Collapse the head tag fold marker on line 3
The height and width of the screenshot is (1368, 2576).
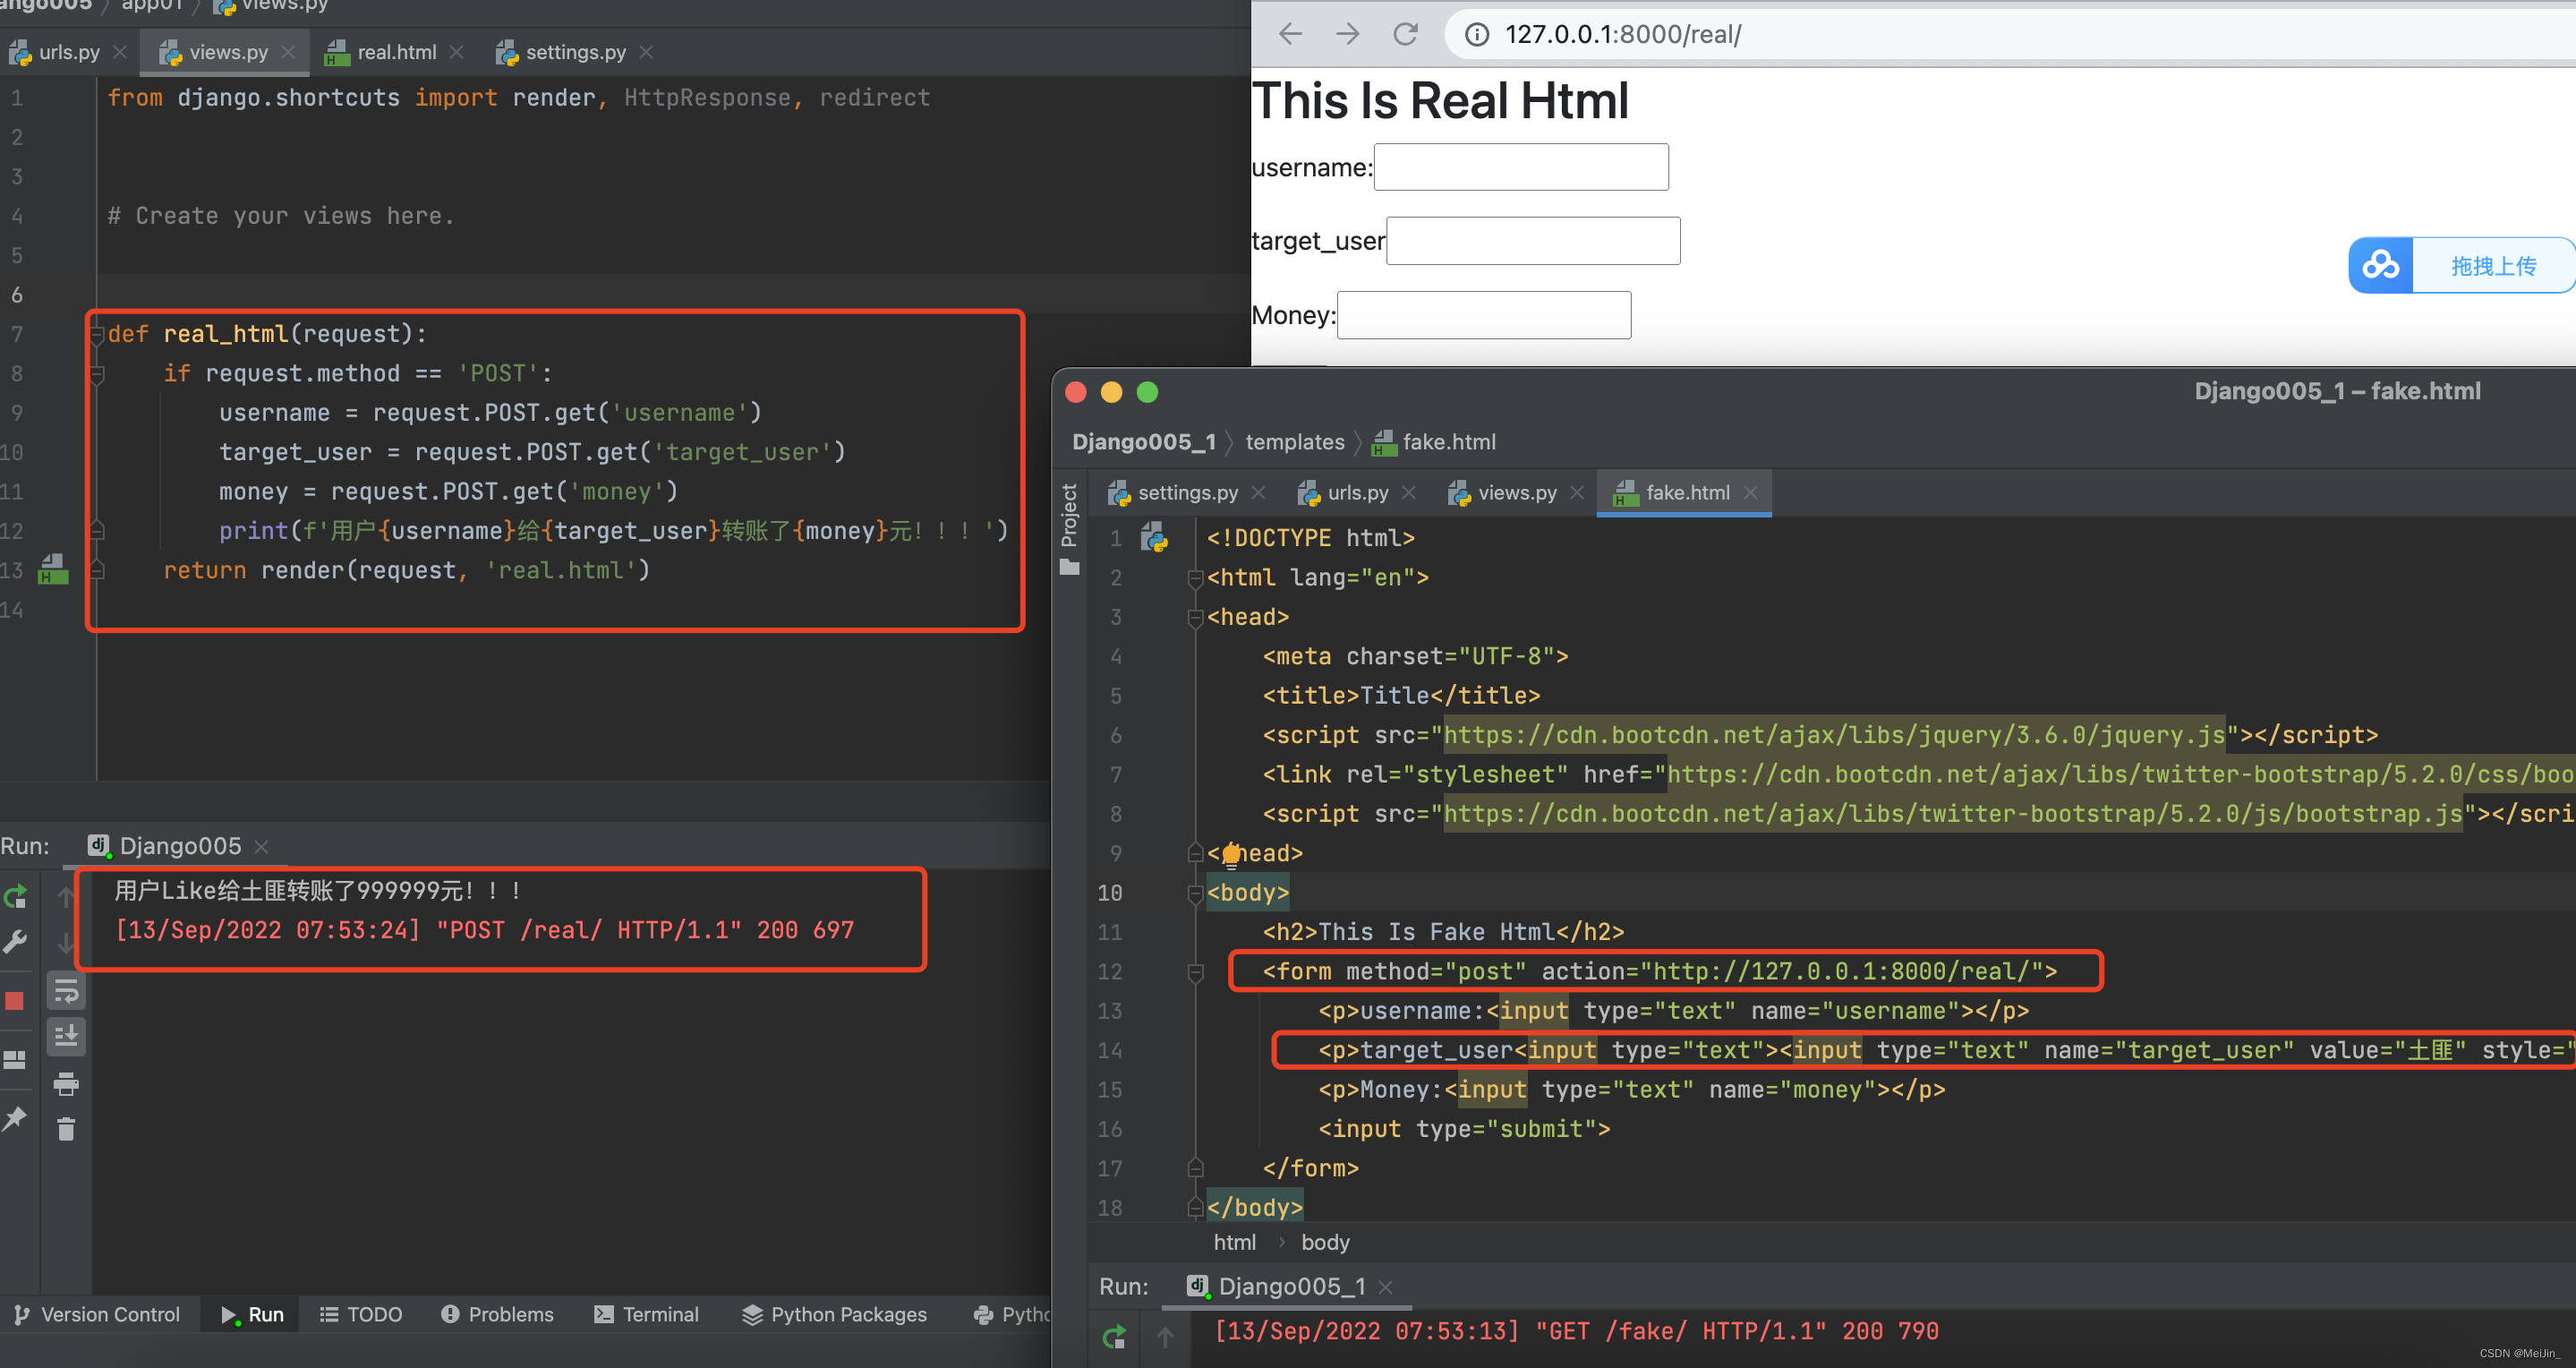pyautogui.click(x=1194, y=618)
